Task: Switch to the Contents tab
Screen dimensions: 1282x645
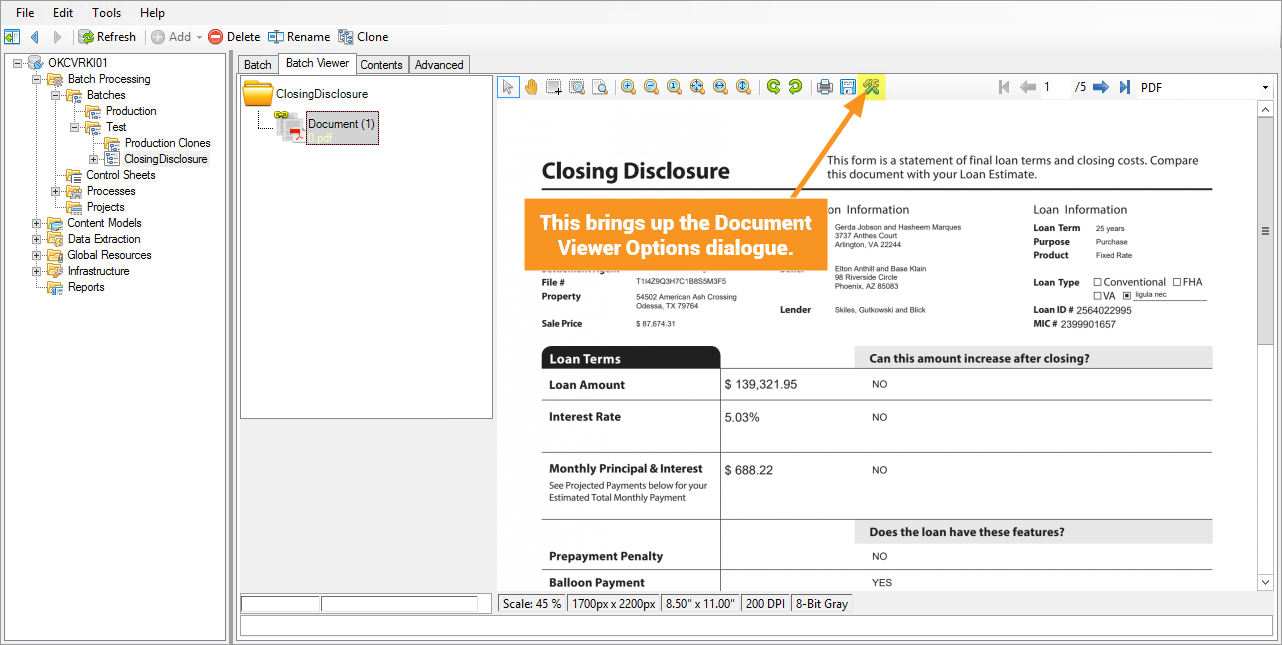Action: (382, 65)
